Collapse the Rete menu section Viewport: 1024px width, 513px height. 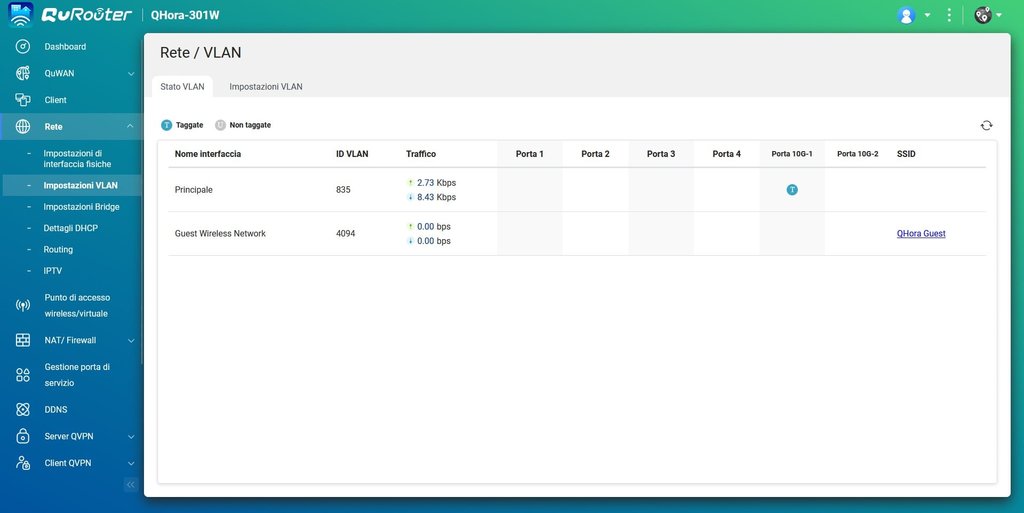pos(130,127)
